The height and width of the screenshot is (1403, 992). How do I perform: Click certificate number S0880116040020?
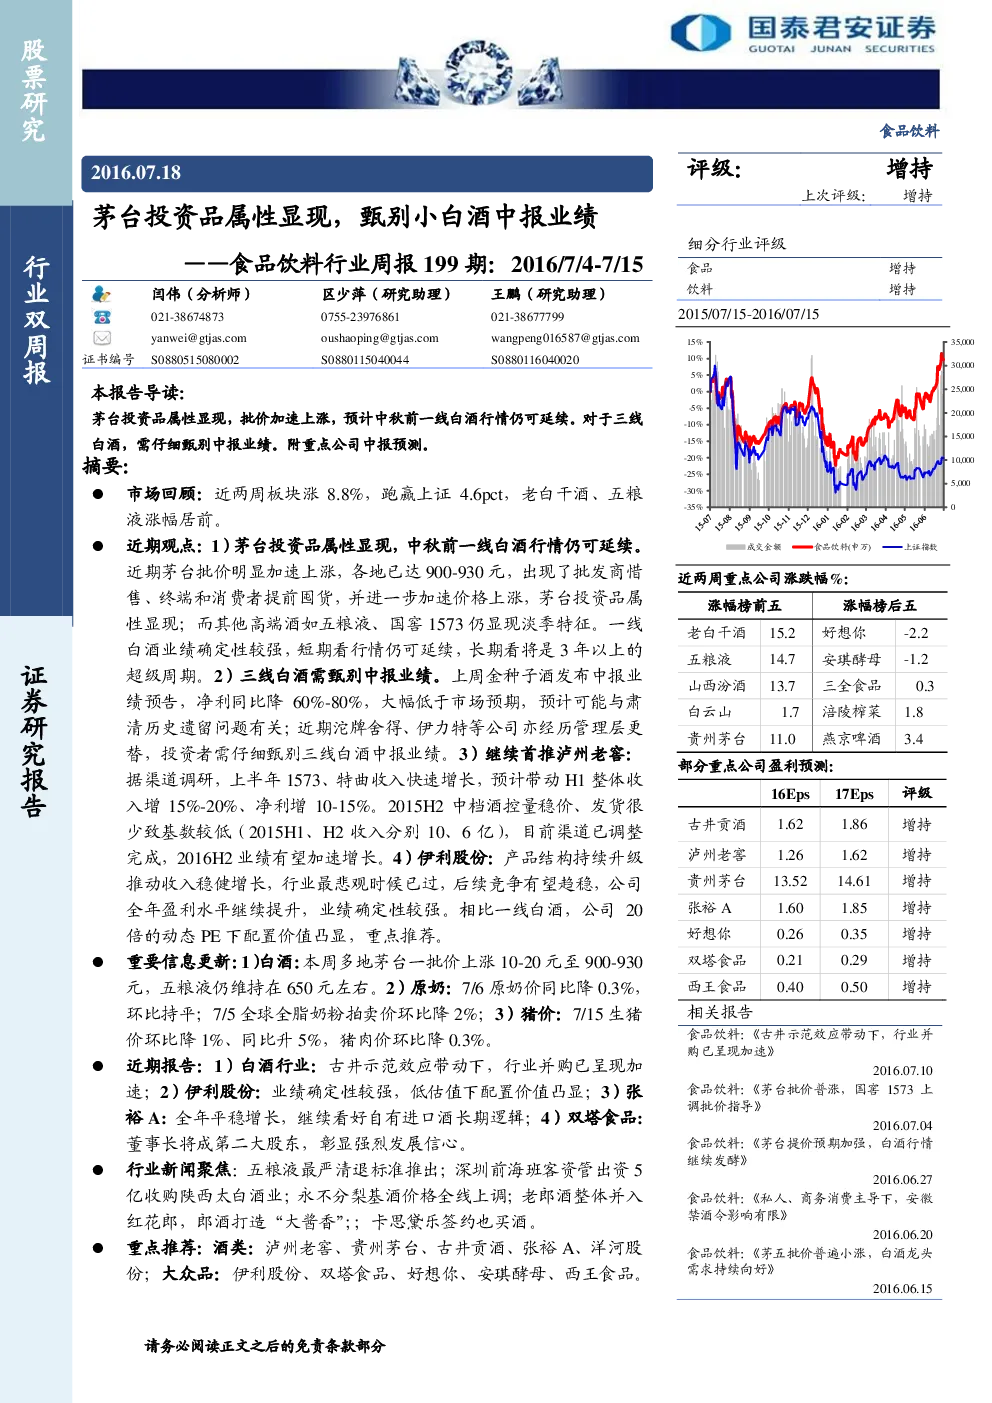[x=535, y=360]
